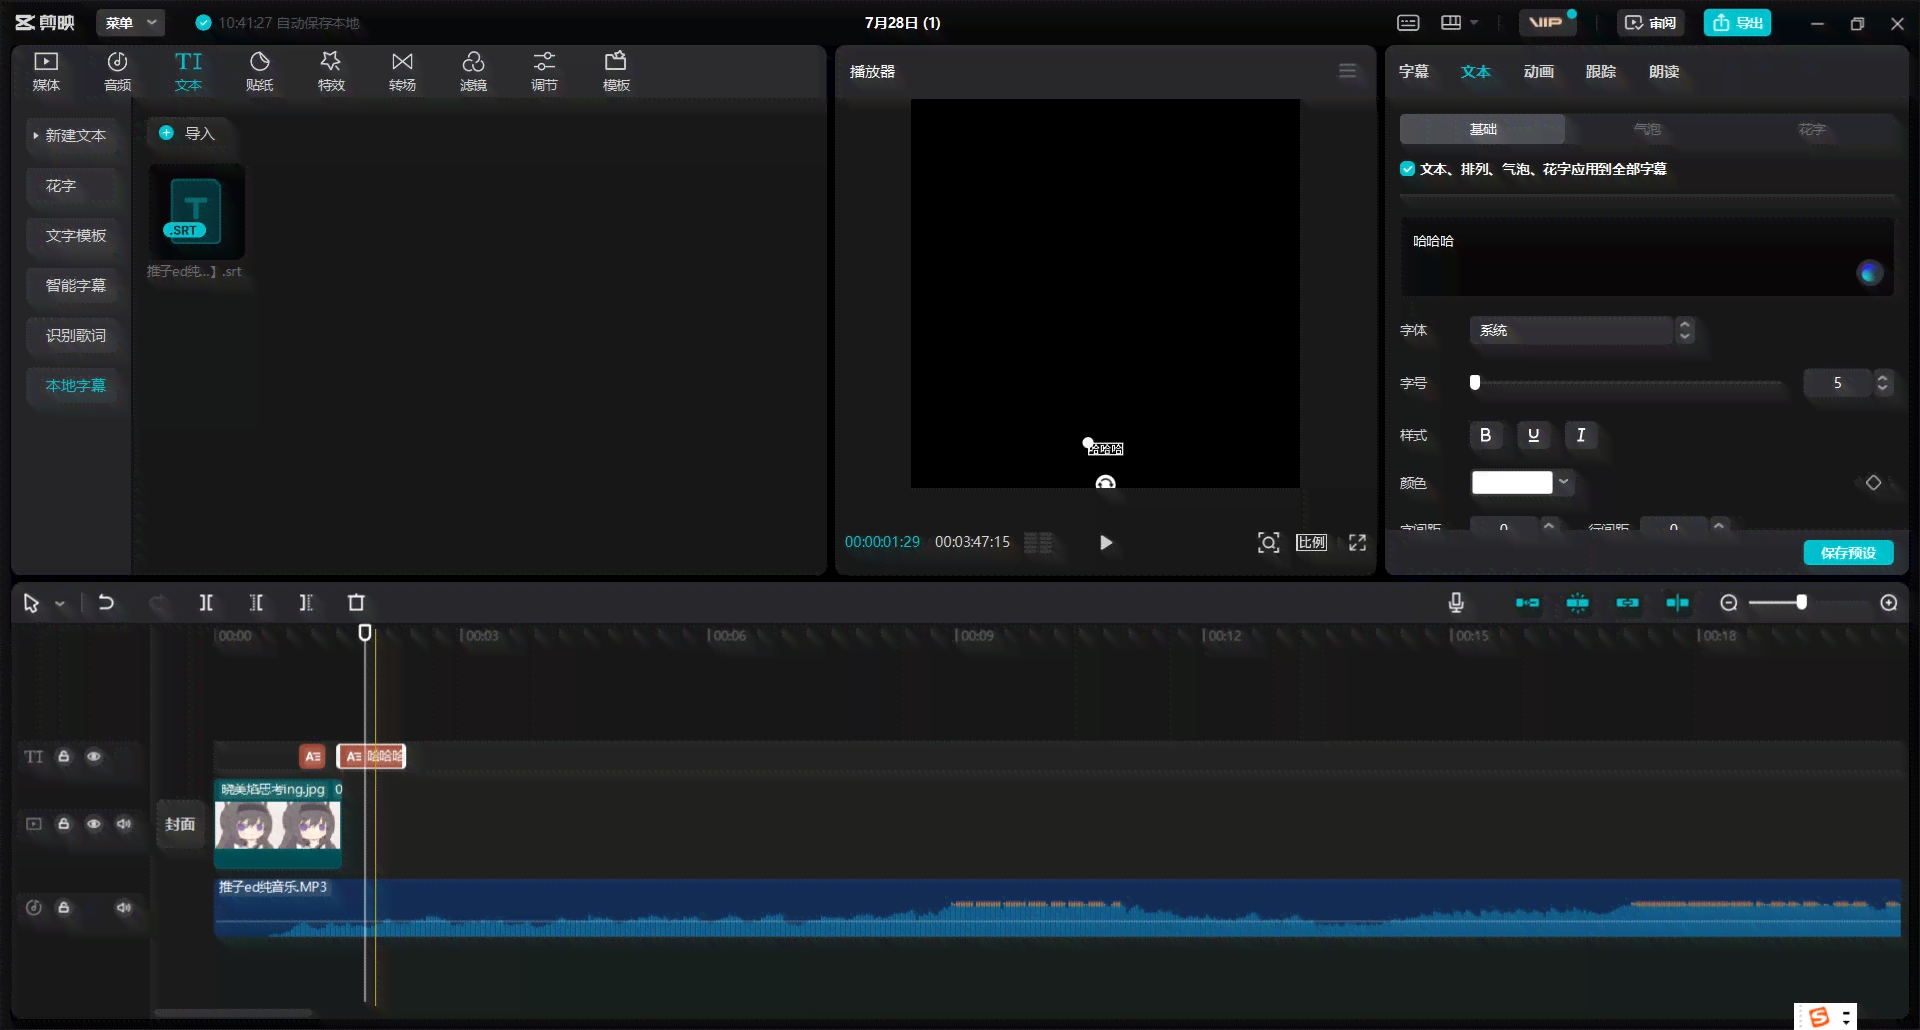This screenshot has width=1920, height=1030.
Task: Toggle italic text style
Action: (x=1581, y=435)
